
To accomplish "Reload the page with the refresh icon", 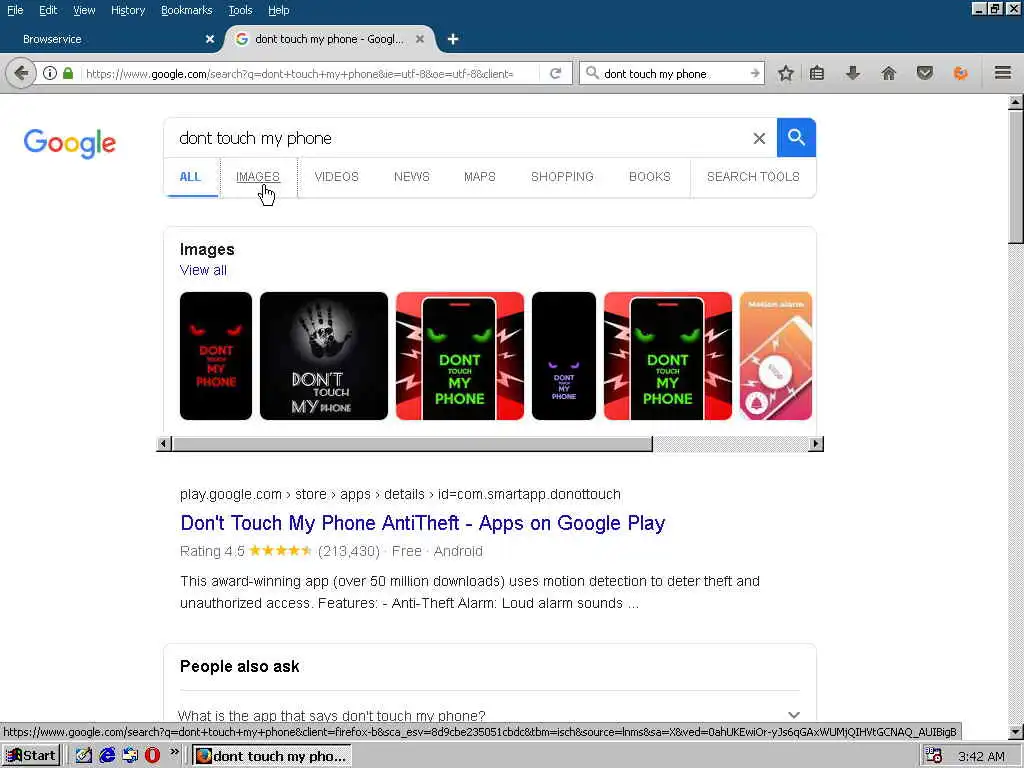I will pyautogui.click(x=556, y=73).
